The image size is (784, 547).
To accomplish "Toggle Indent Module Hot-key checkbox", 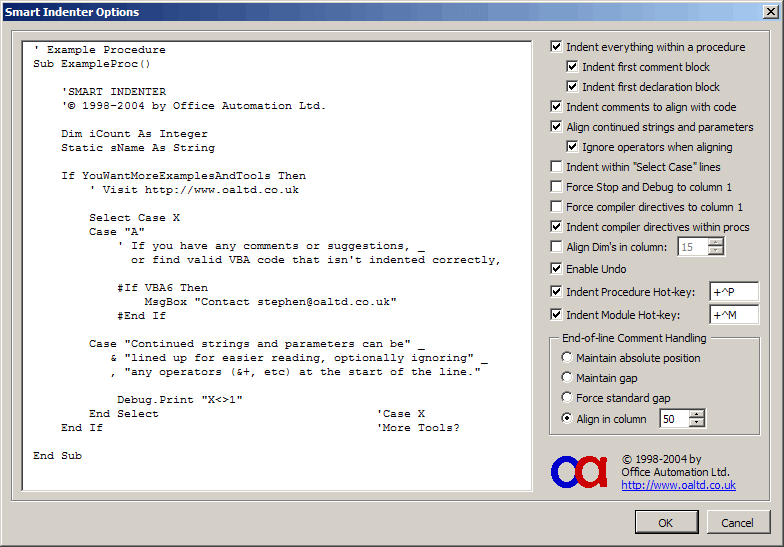I will pyautogui.click(x=556, y=314).
